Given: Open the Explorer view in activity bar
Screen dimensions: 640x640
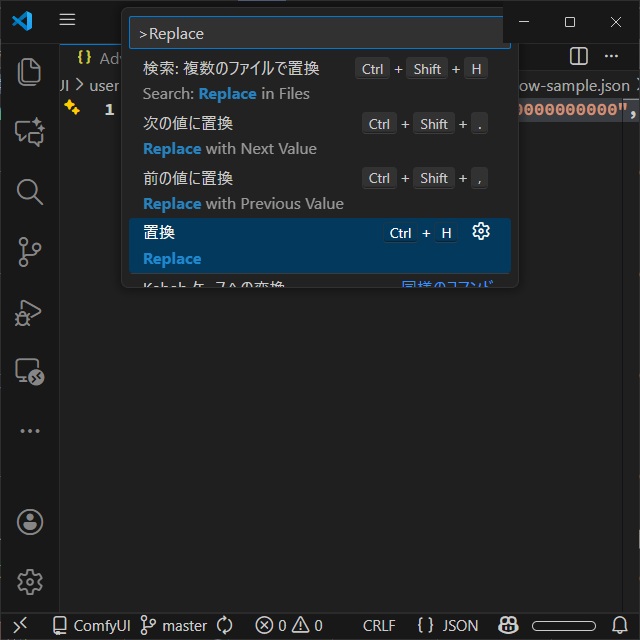Looking at the screenshot, I should 30,72.
